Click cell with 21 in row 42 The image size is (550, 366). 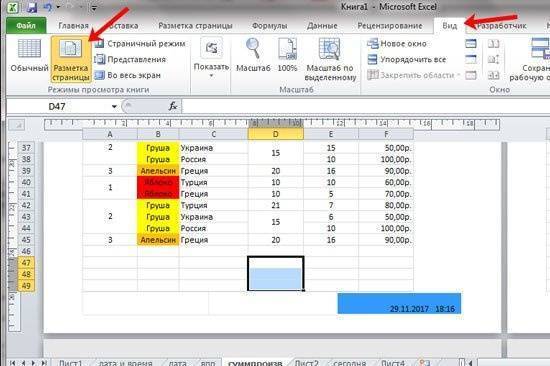[x=275, y=205]
